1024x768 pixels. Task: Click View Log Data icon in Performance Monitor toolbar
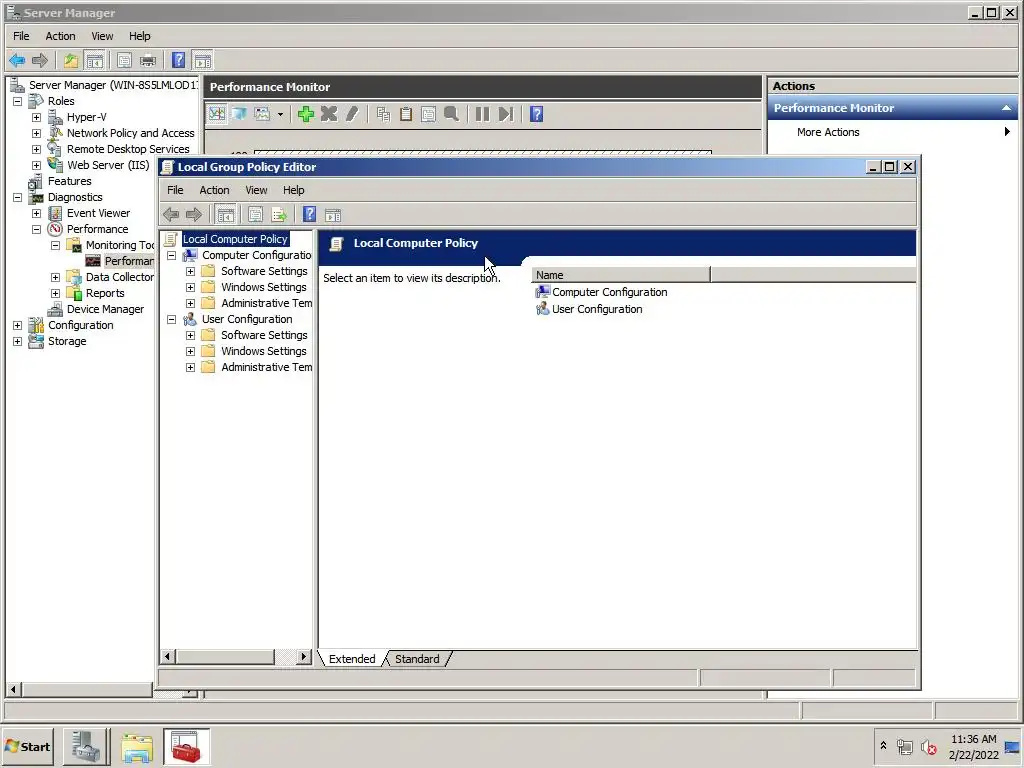239,114
